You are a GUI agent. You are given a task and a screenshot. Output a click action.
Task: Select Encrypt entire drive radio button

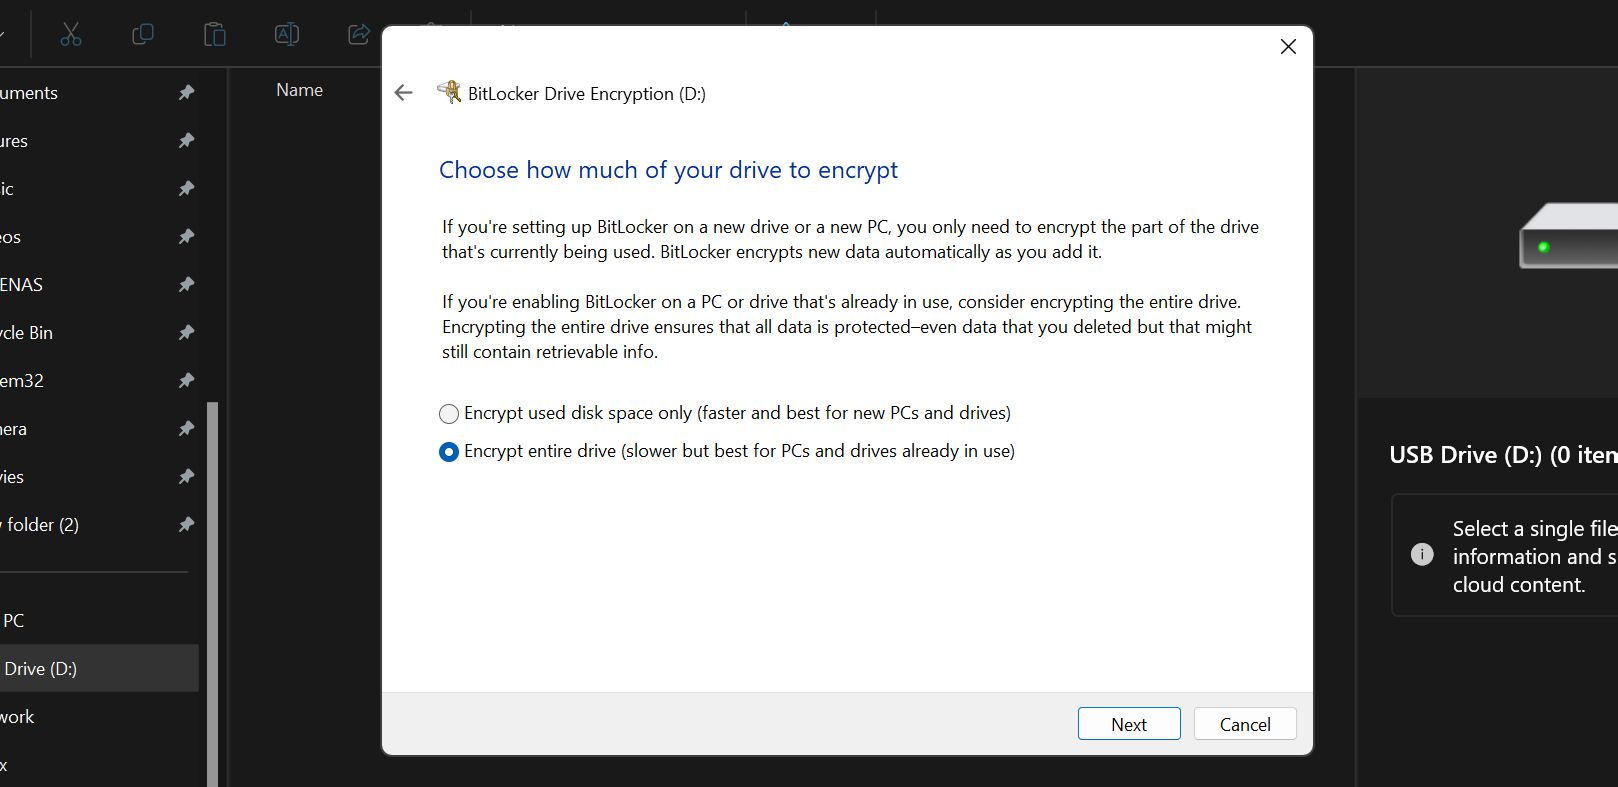449,452
